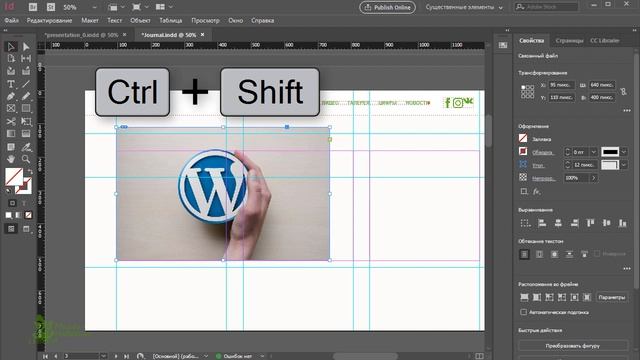
Task: Select the Scissors tool
Action: [11, 121]
